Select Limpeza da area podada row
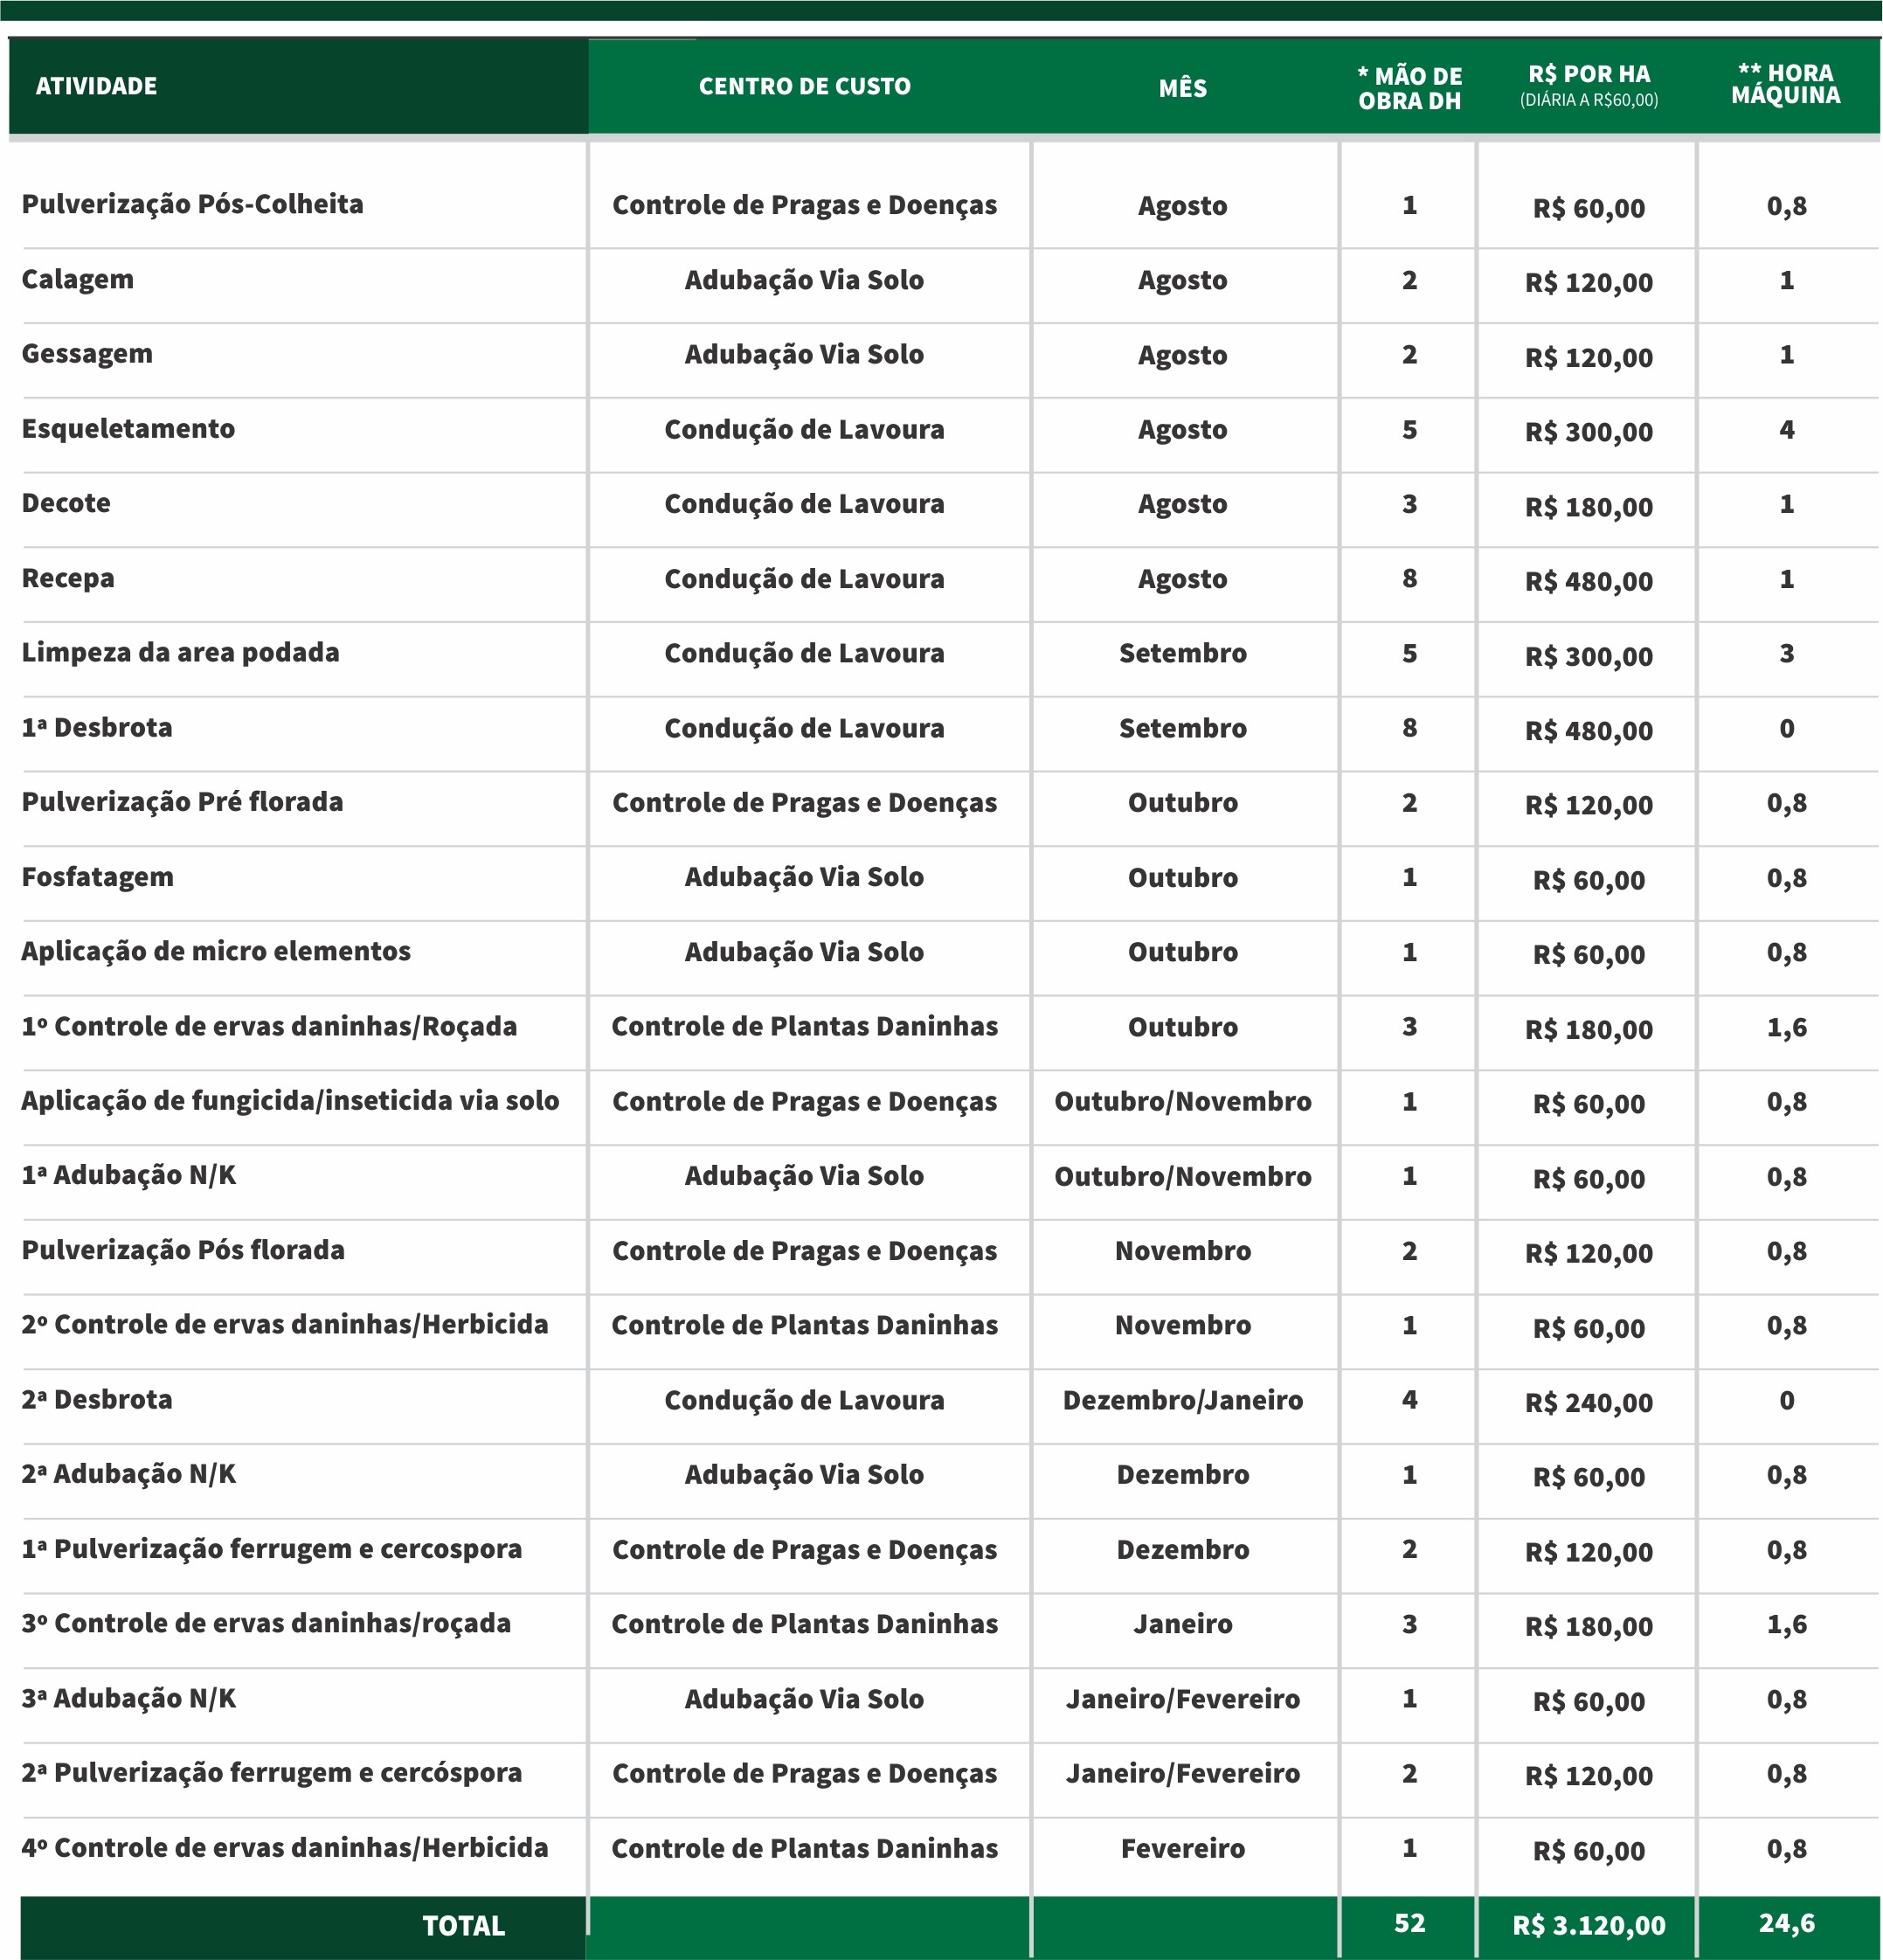This screenshot has height=1960, width=1883. tap(180, 653)
